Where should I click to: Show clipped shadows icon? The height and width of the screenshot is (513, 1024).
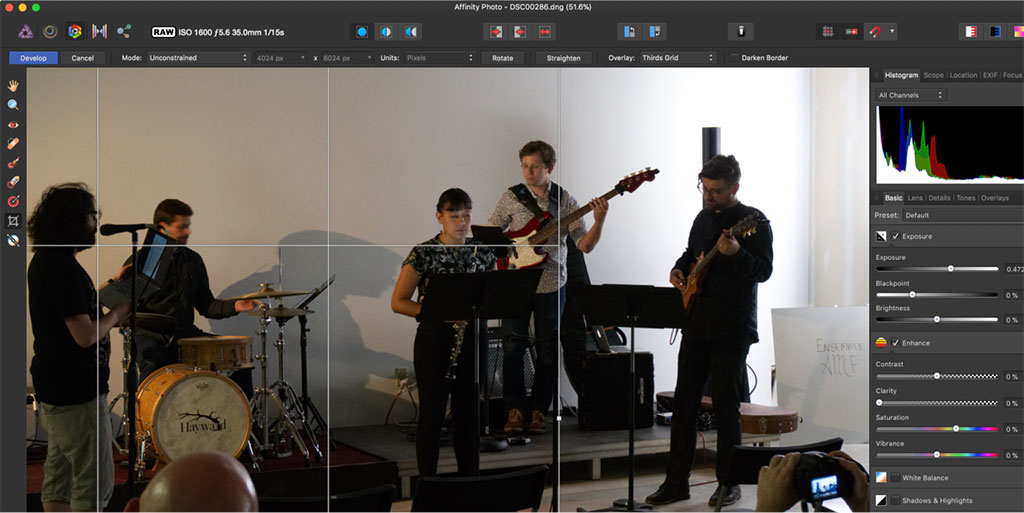click(995, 31)
